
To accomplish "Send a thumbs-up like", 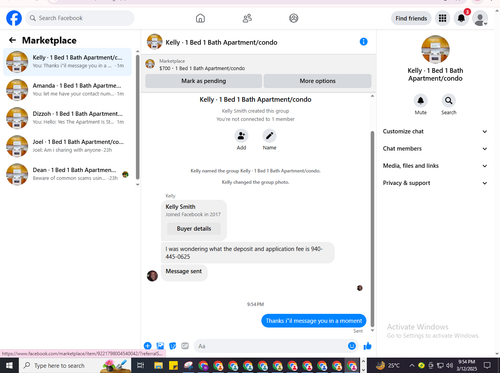I will coord(368,346).
